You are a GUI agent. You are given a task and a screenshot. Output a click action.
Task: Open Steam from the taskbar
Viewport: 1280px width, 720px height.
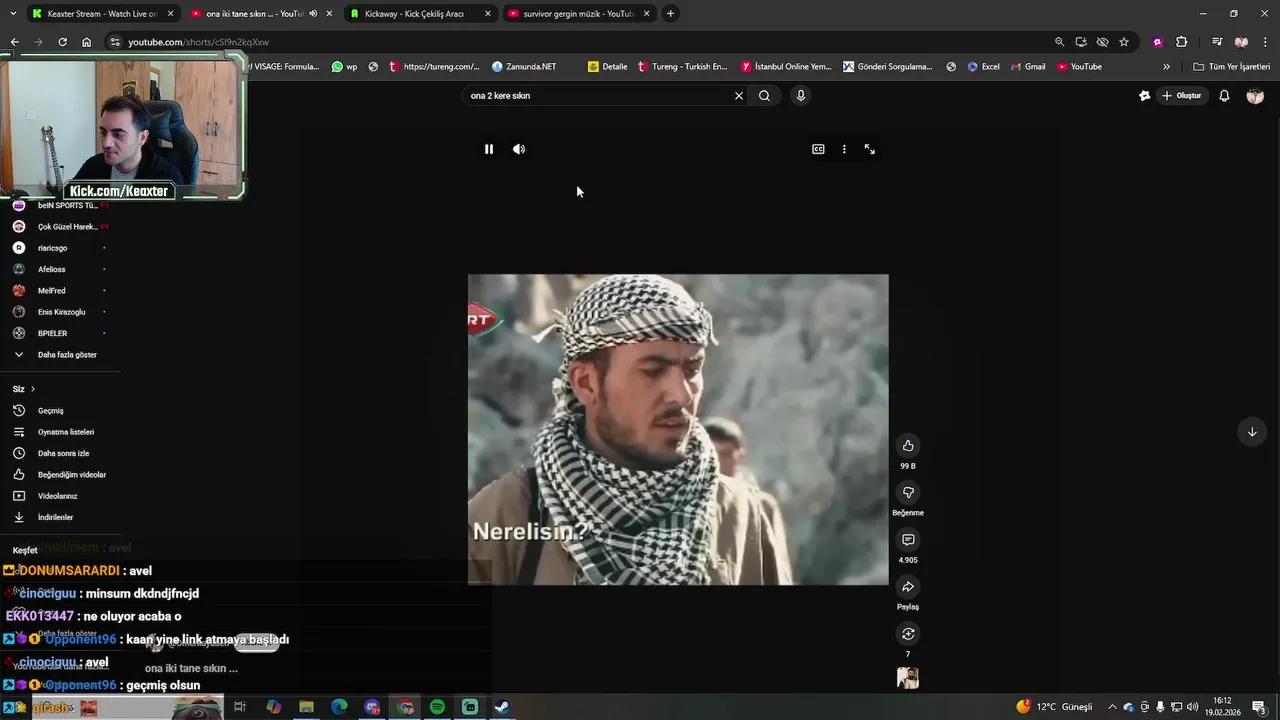[x=502, y=707]
